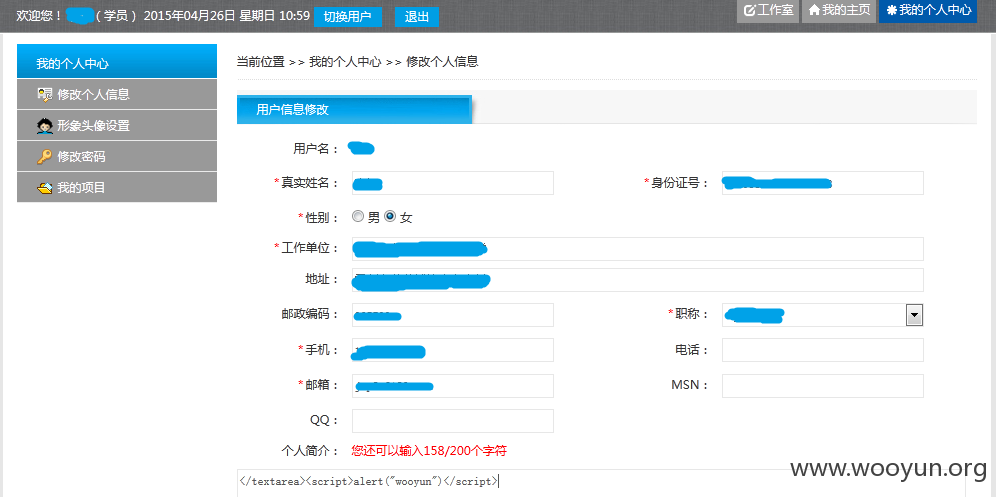Click the 身份证号 input field
996x497 pixels.
pyautogui.click(x=823, y=182)
